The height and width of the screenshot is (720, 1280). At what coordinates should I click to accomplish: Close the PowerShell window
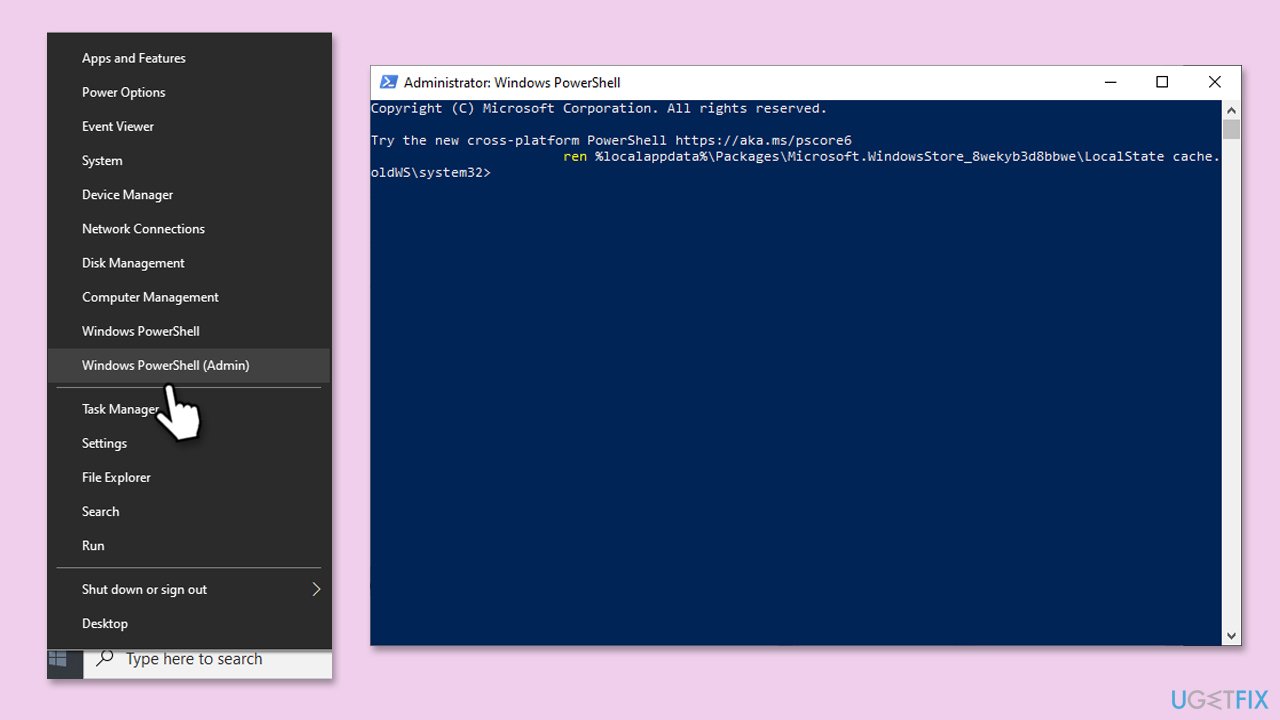click(x=1214, y=82)
